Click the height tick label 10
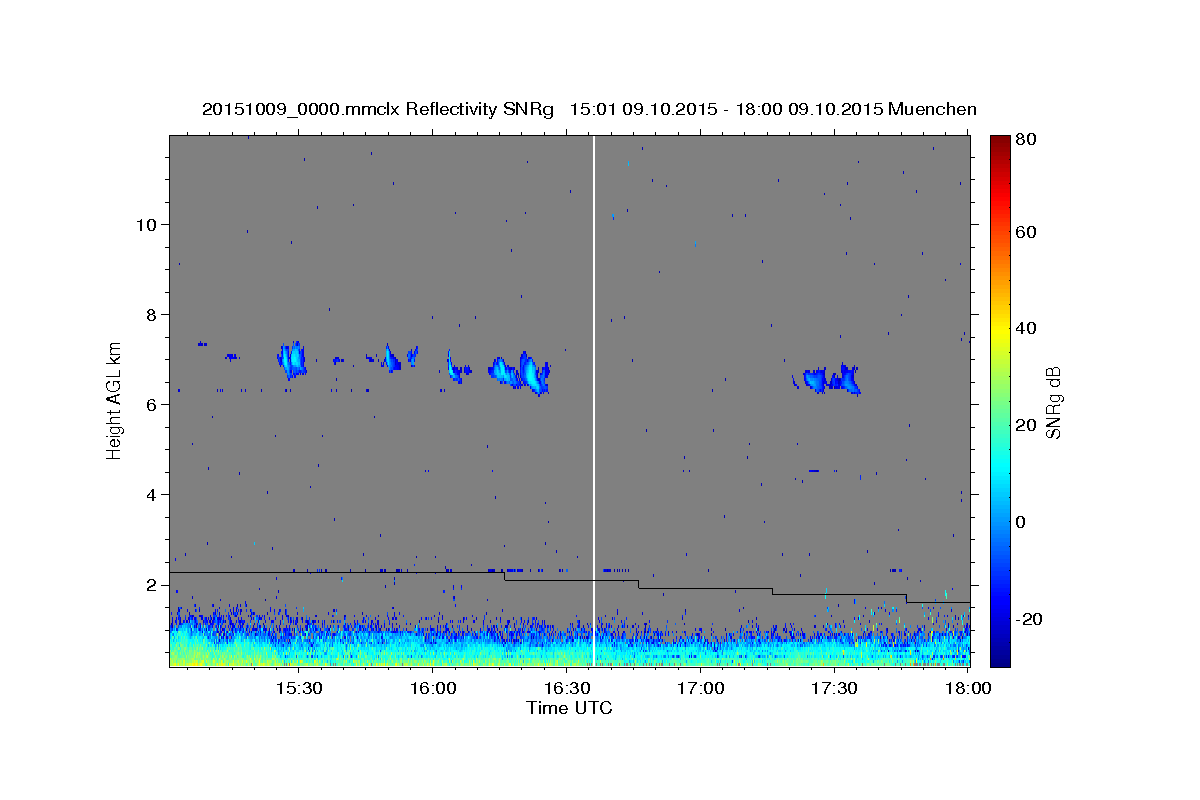Viewport: 1200px width, 800px height. coord(145,224)
